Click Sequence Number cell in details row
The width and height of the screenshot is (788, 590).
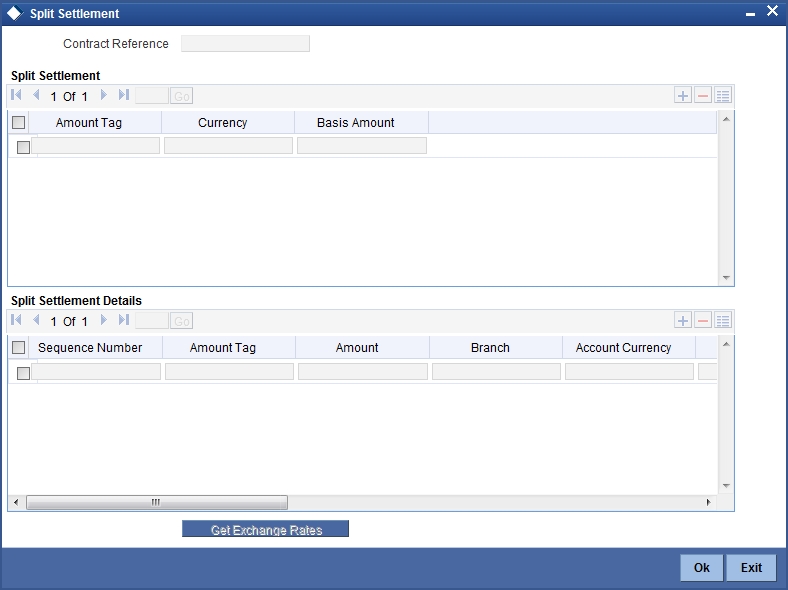(96, 371)
